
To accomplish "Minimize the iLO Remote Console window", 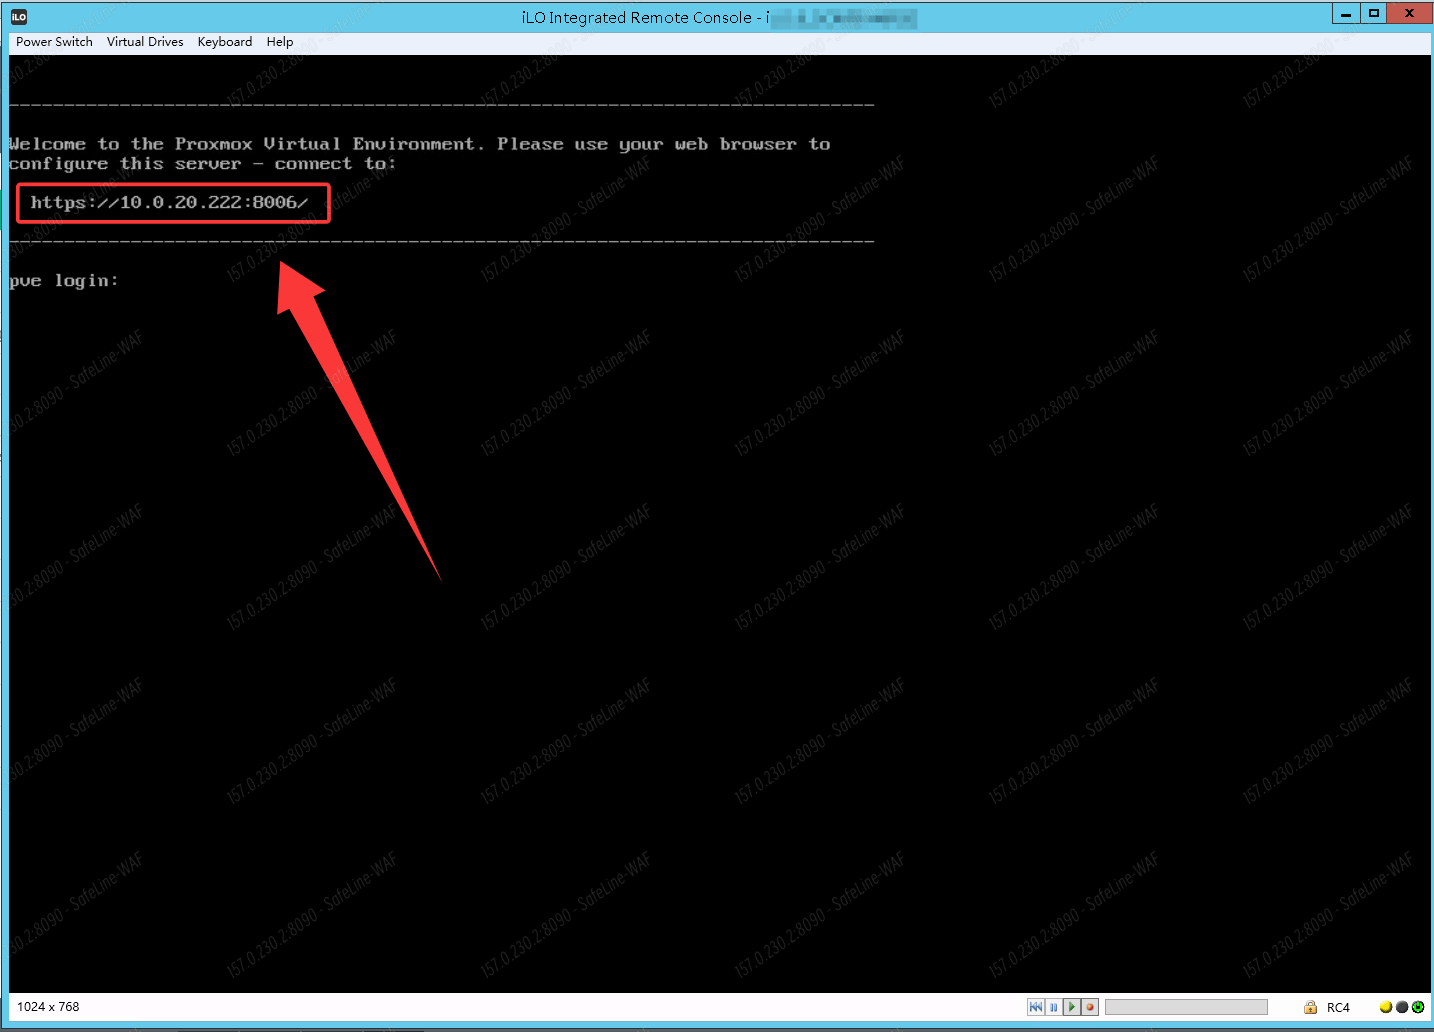I will [1346, 13].
